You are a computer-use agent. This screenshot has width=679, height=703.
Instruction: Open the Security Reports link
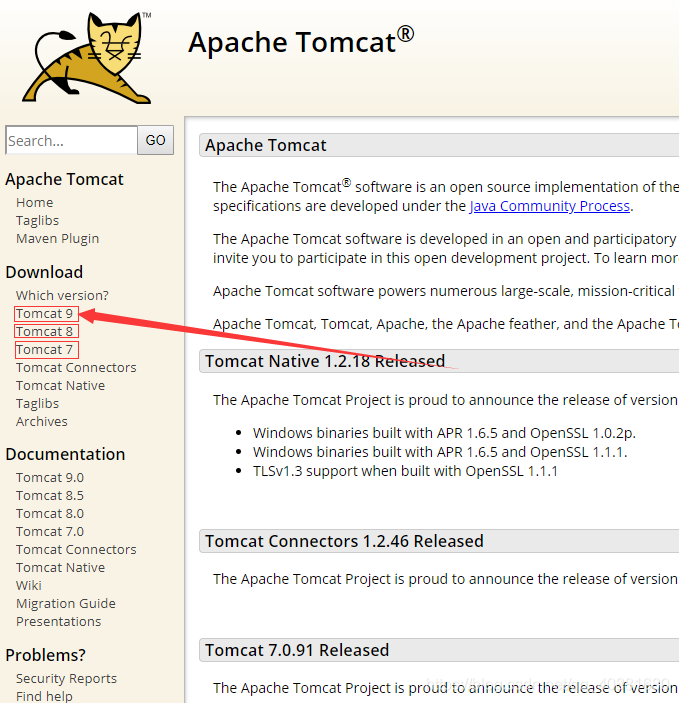click(x=66, y=678)
